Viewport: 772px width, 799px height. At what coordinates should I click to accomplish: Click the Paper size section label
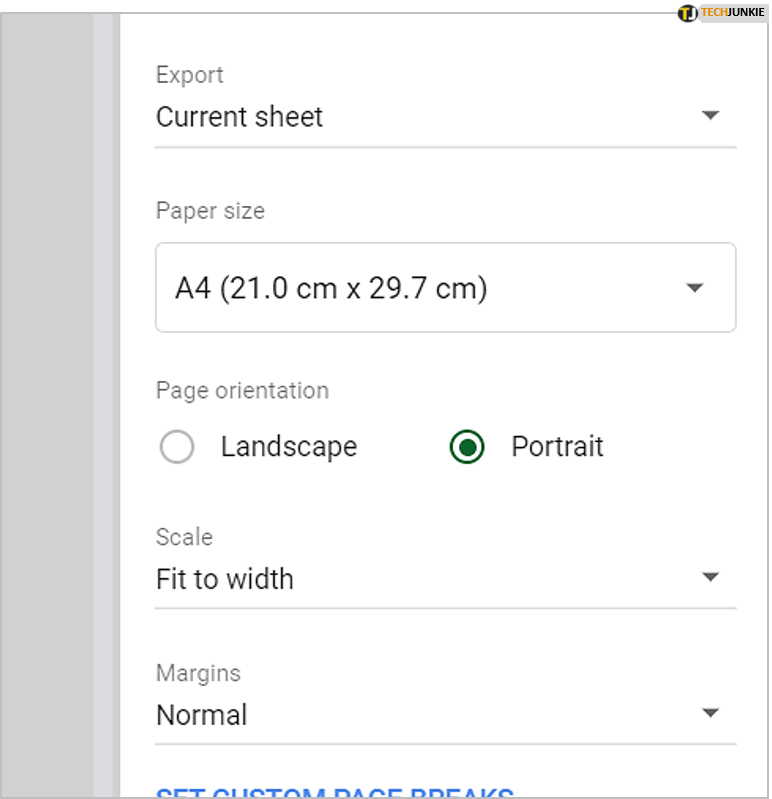pyautogui.click(x=210, y=211)
